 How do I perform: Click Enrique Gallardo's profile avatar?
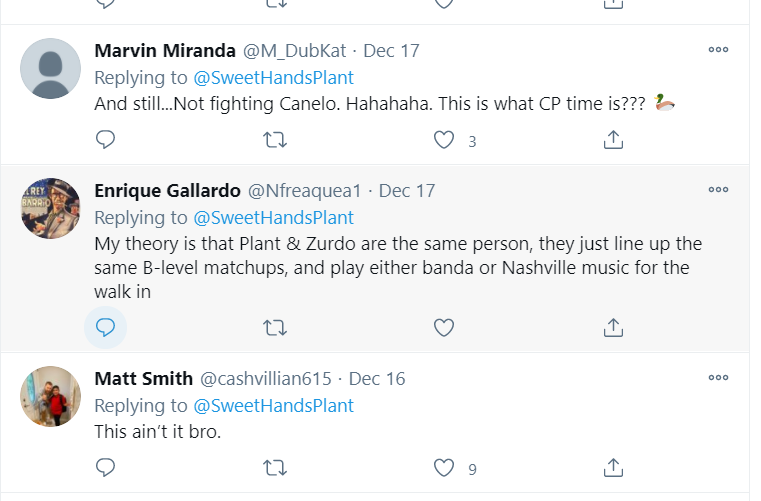click(x=51, y=209)
